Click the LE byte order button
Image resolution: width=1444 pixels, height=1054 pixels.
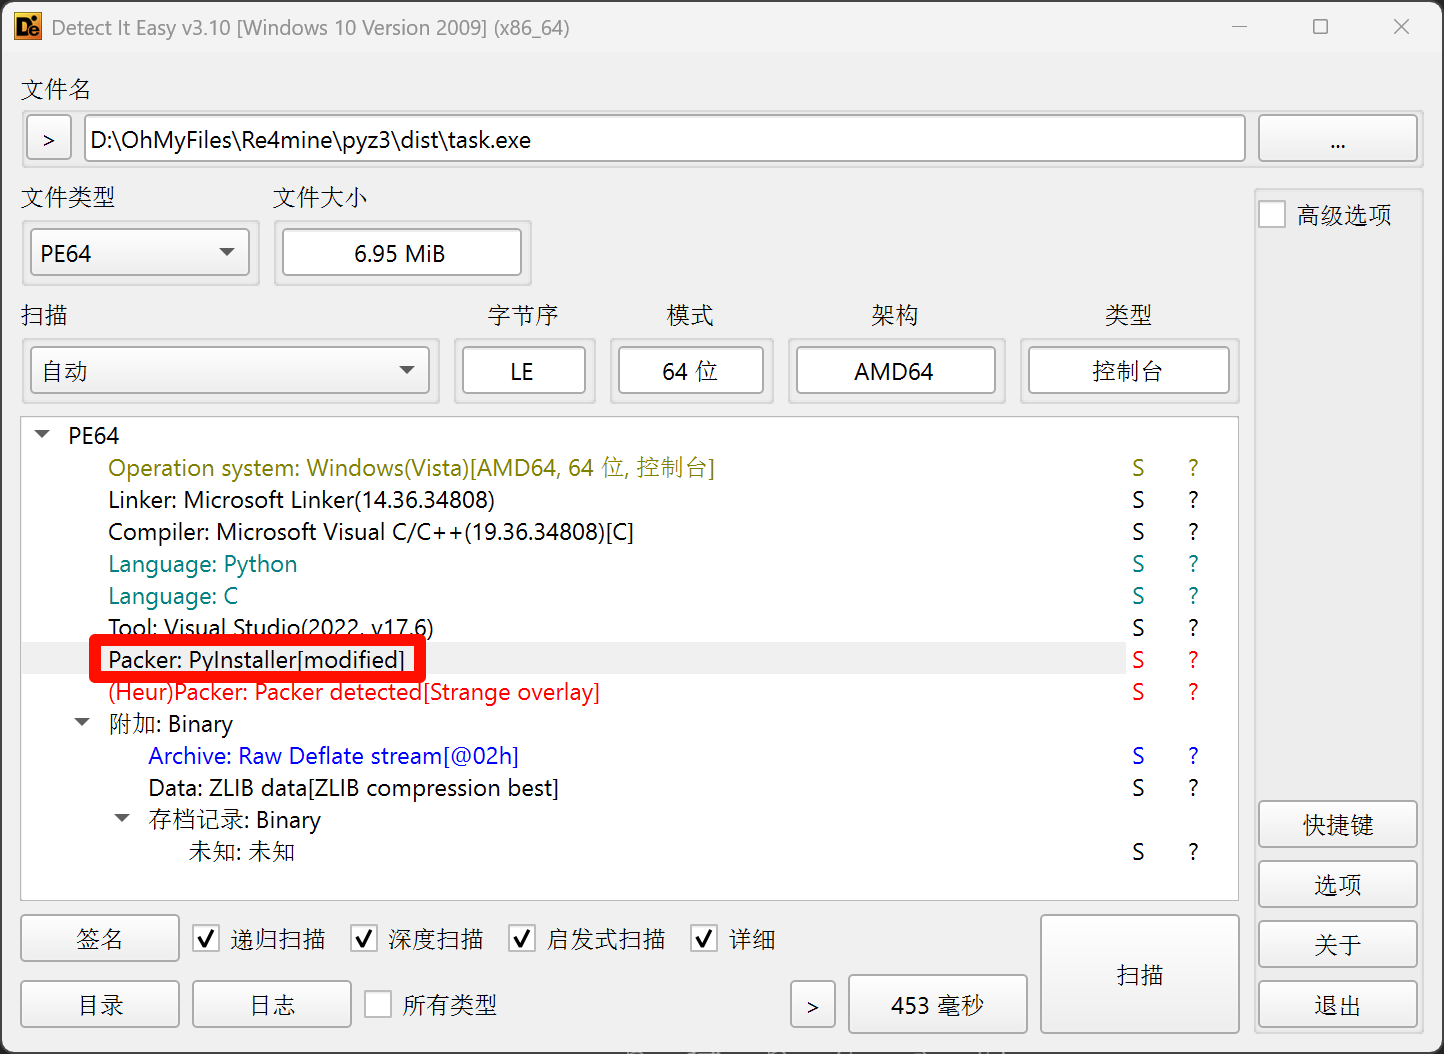[x=523, y=371]
